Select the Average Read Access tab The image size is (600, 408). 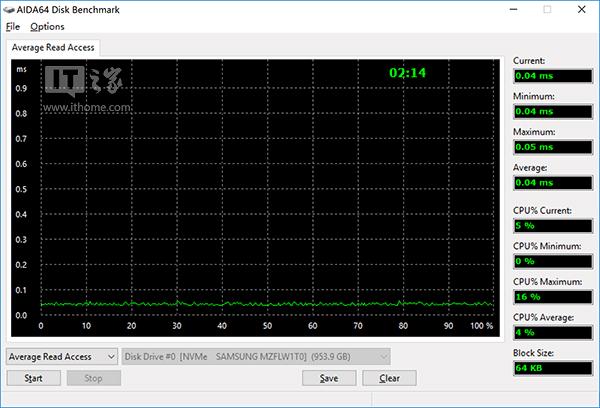[x=53, y=47]
